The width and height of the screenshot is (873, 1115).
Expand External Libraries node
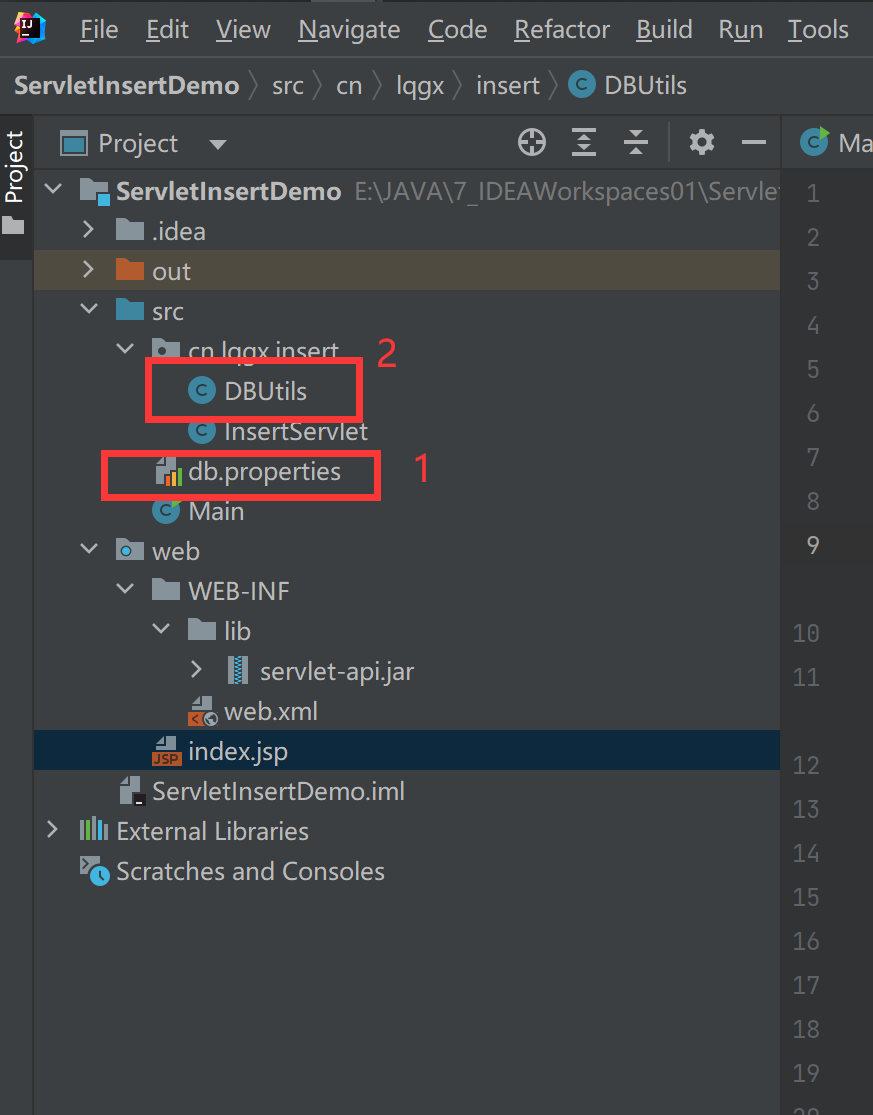(x=52, y=829)
